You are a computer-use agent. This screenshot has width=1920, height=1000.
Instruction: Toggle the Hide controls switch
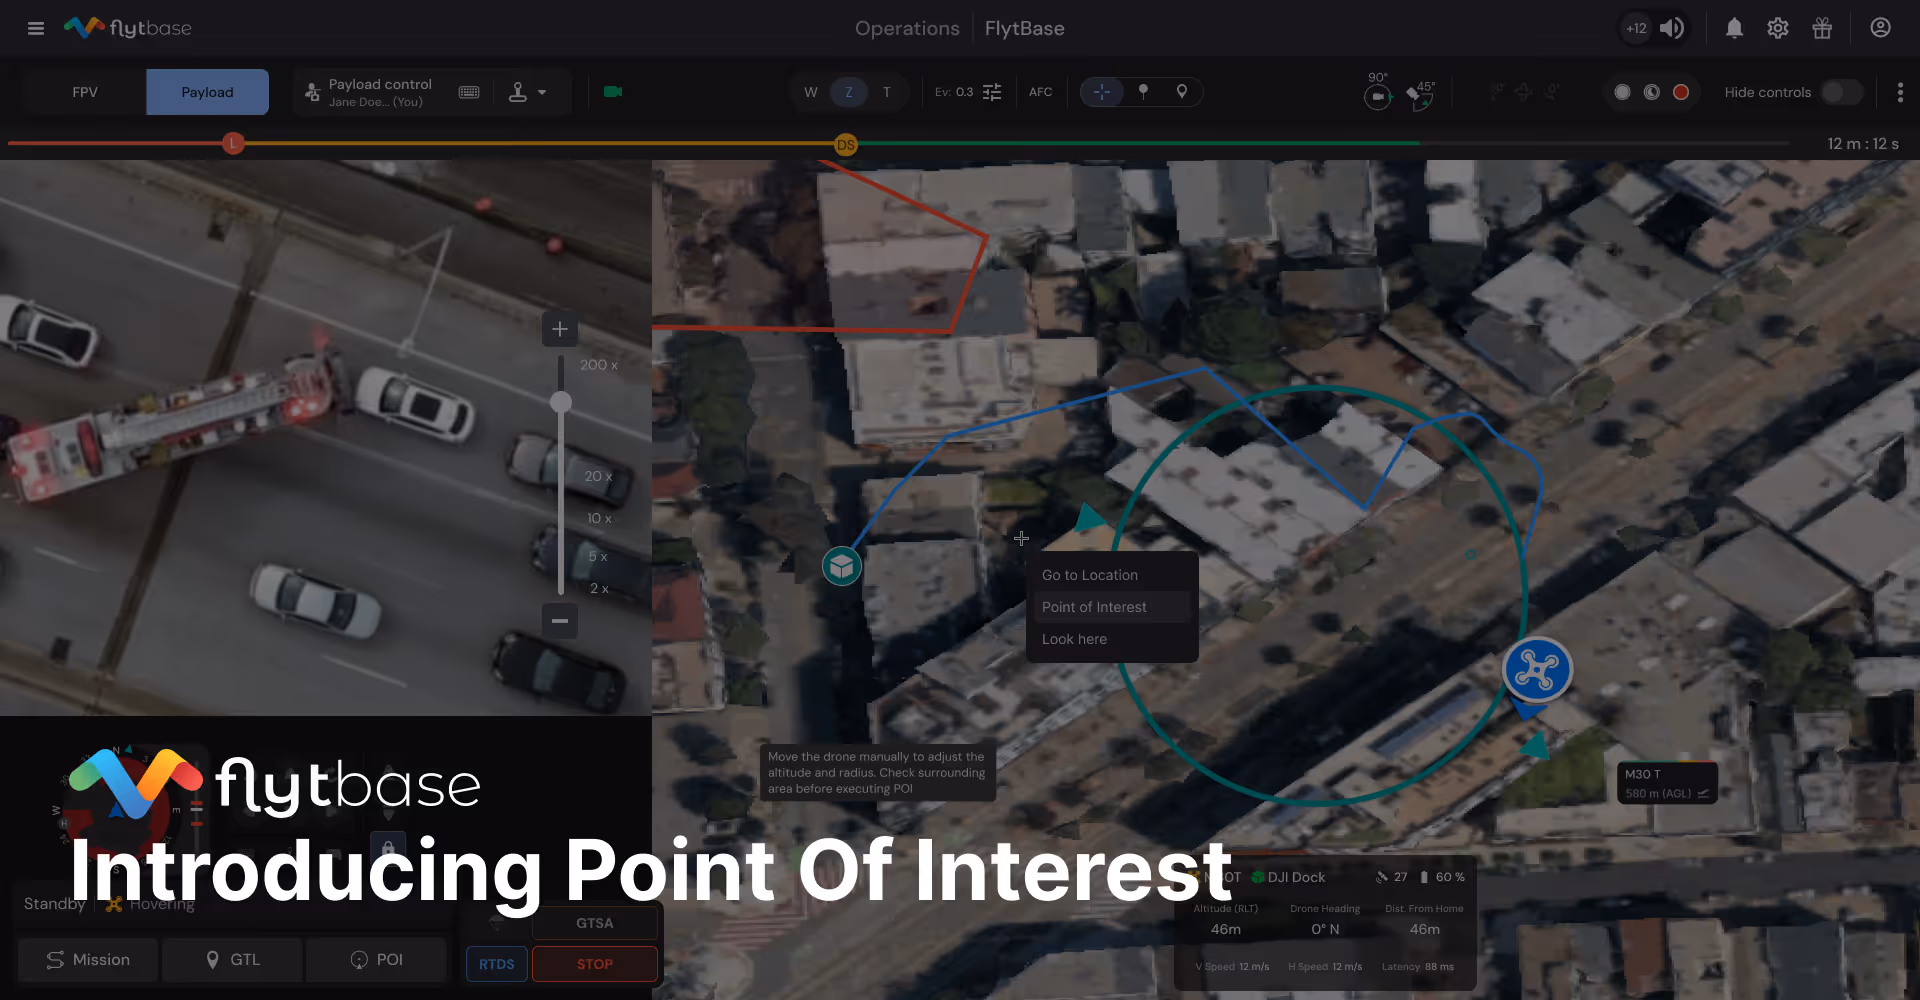1841,92
